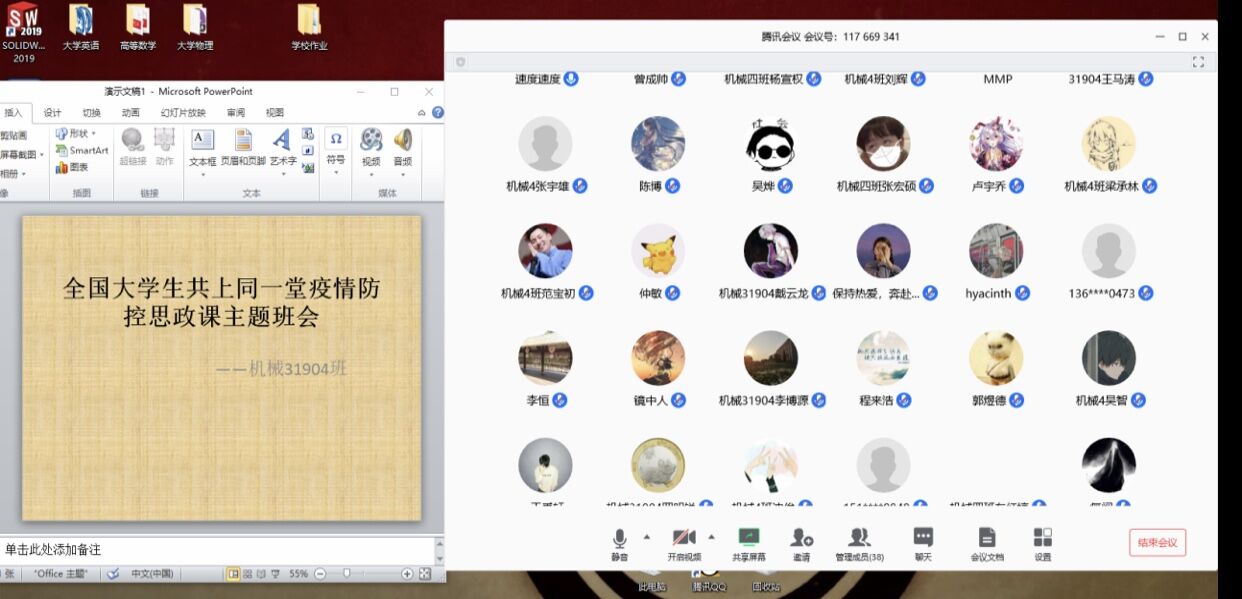This screenshot has height=599, width=1242.
Task: Switch to the 幻灯片放映 ribbon tab
Action: click(183, 113)
